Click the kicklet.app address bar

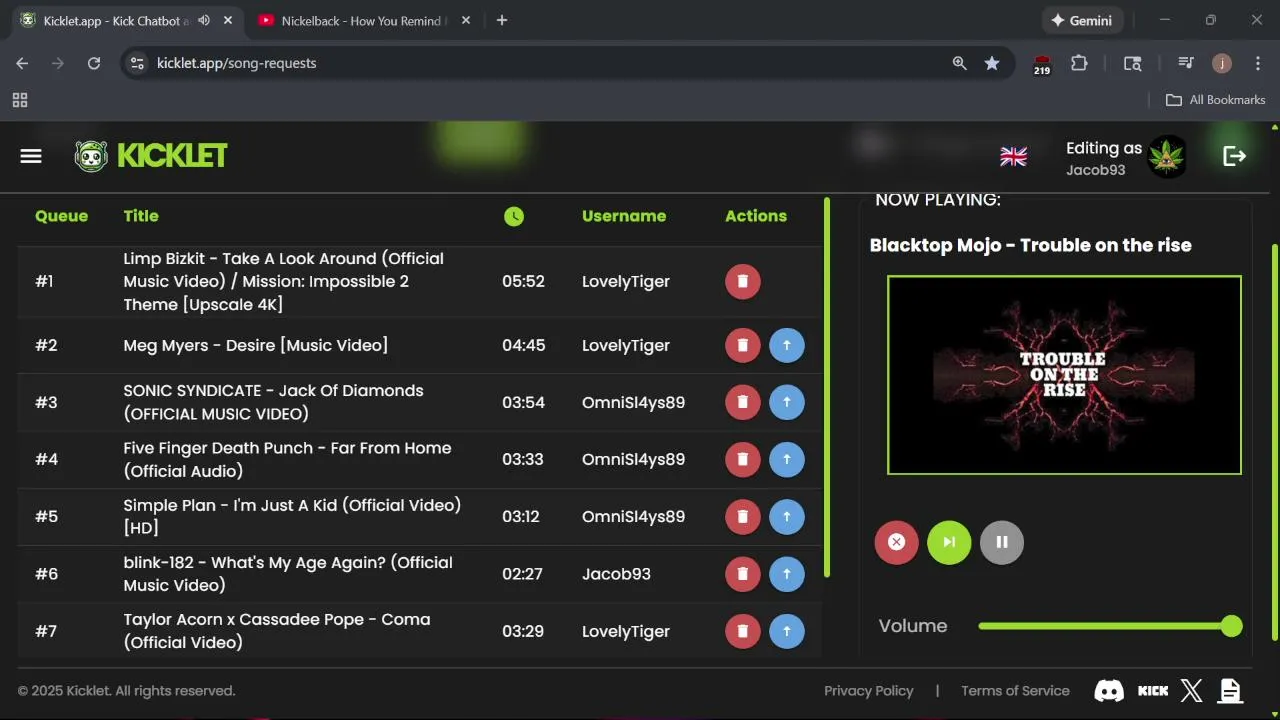click(540, 63)
